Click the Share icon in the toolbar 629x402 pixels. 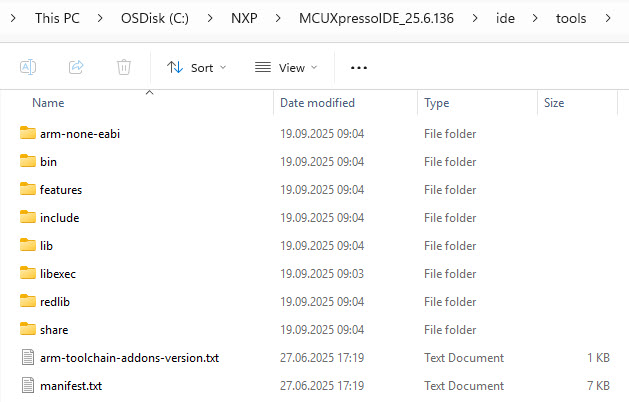click(76, 67)
